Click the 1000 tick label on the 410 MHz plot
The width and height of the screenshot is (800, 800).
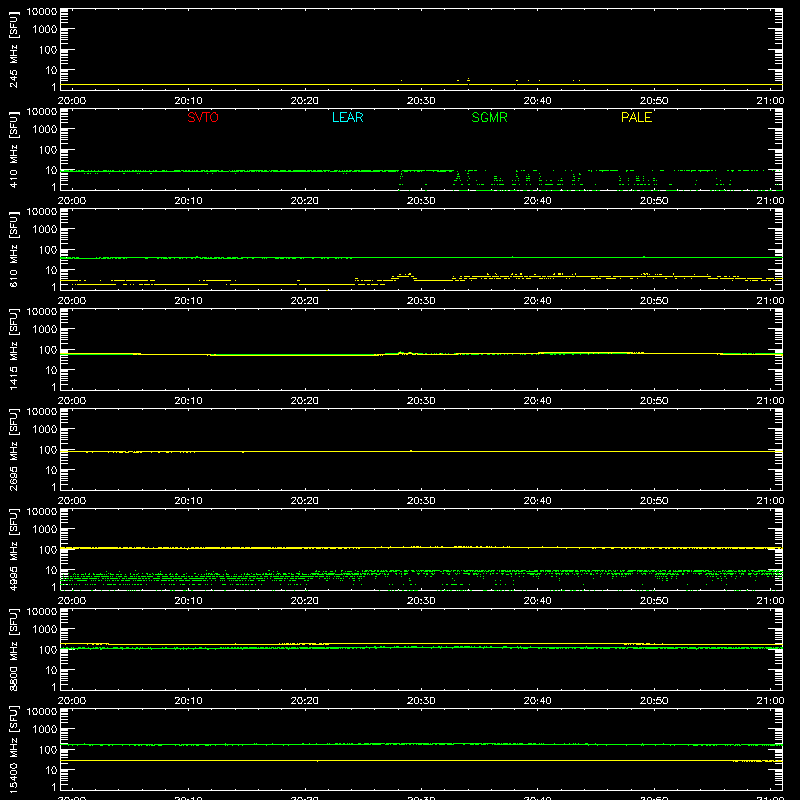coord(45,130)
